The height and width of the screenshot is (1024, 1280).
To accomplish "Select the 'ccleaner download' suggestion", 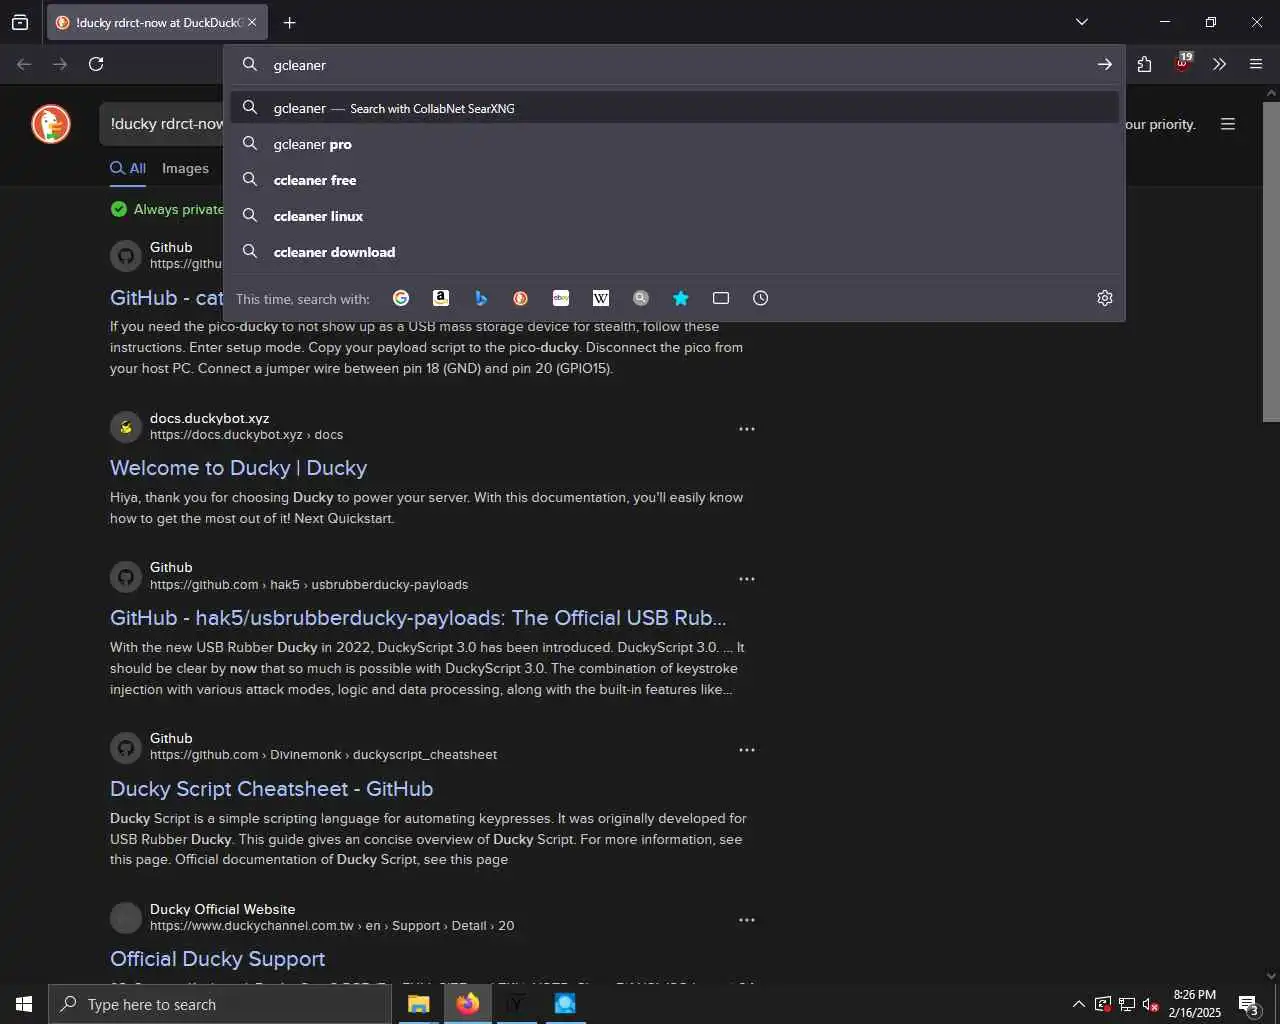I will pos(674,252).
